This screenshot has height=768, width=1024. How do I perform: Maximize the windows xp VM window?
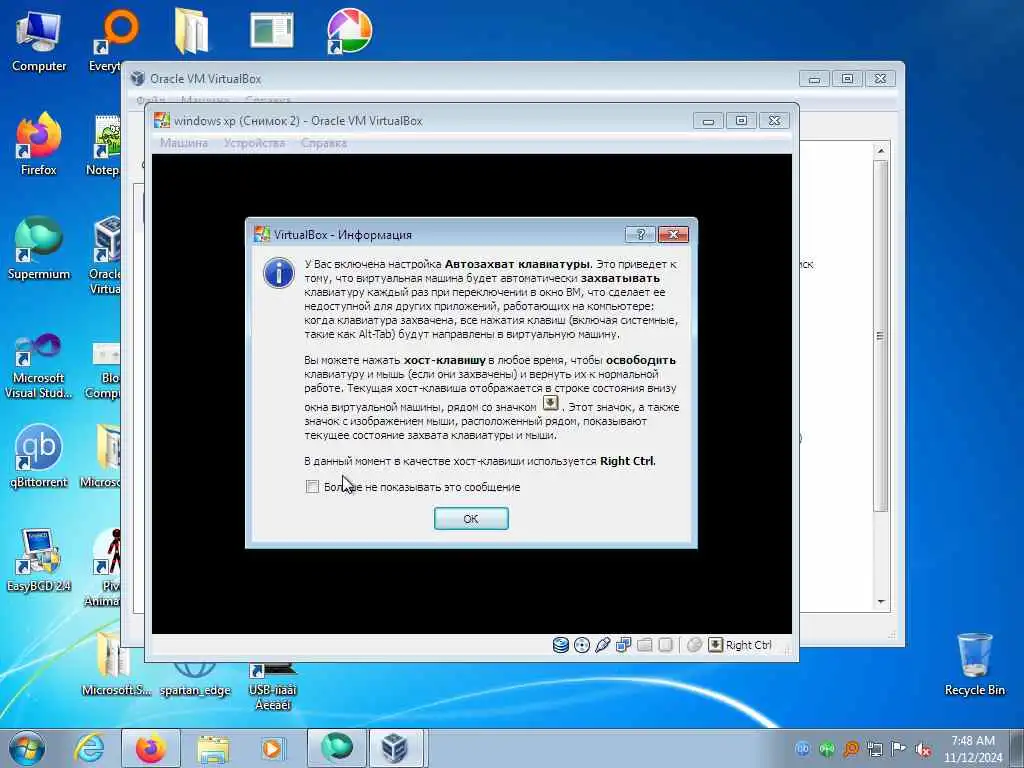741,121
